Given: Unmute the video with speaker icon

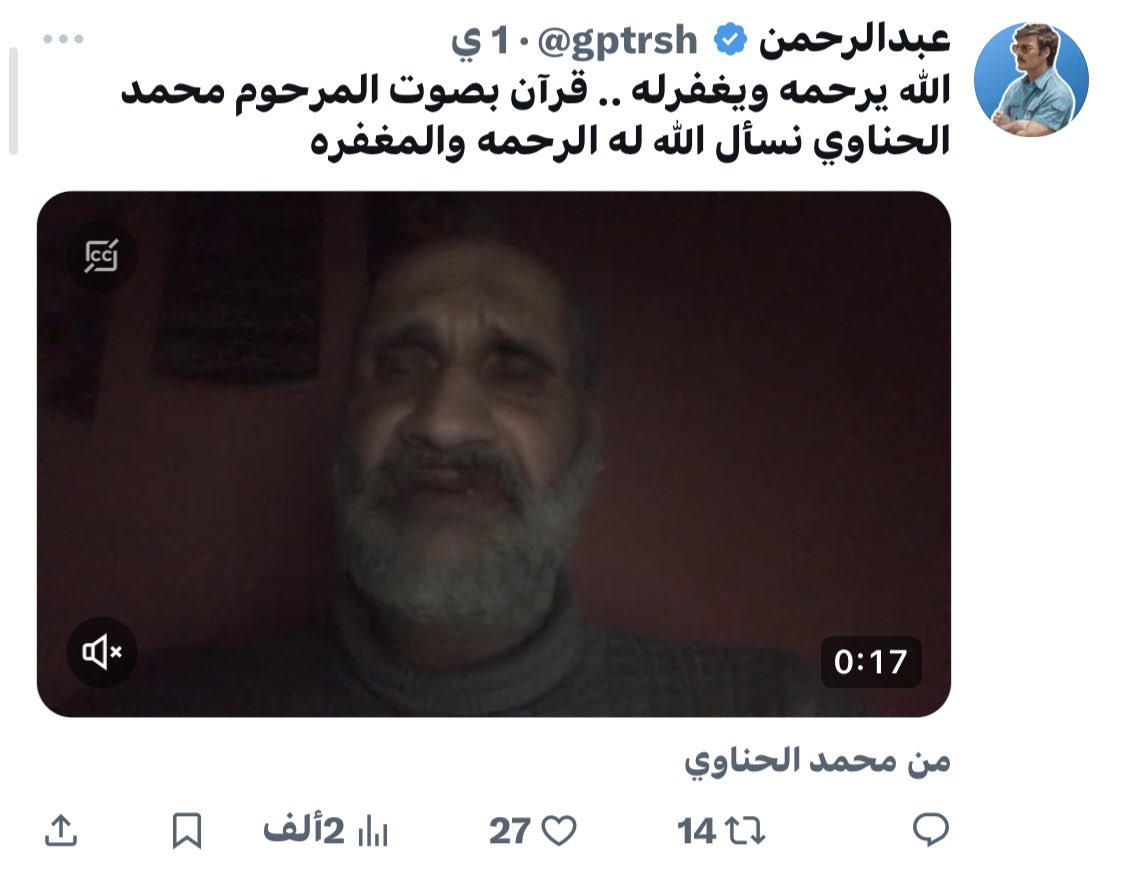Looking at the screenshot, I should (102, 652).
